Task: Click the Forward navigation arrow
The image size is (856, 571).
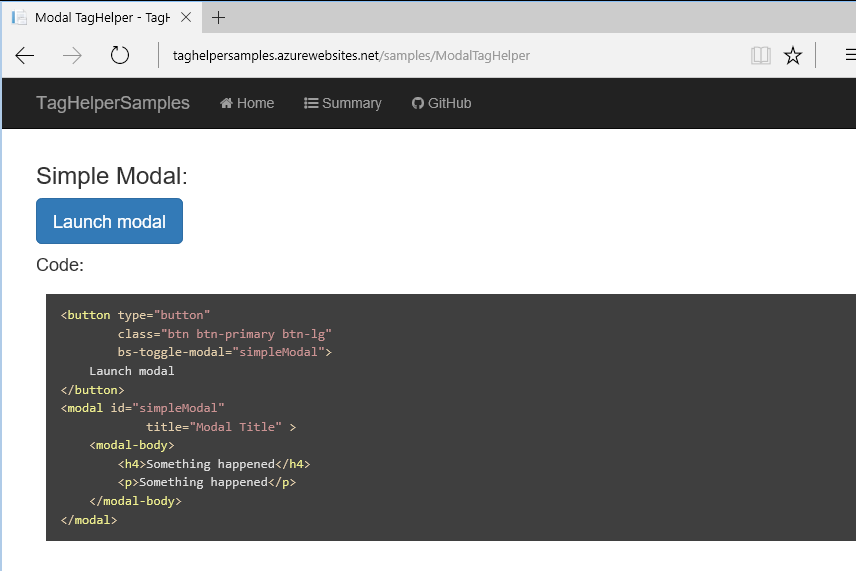Action: pos(72,56)
